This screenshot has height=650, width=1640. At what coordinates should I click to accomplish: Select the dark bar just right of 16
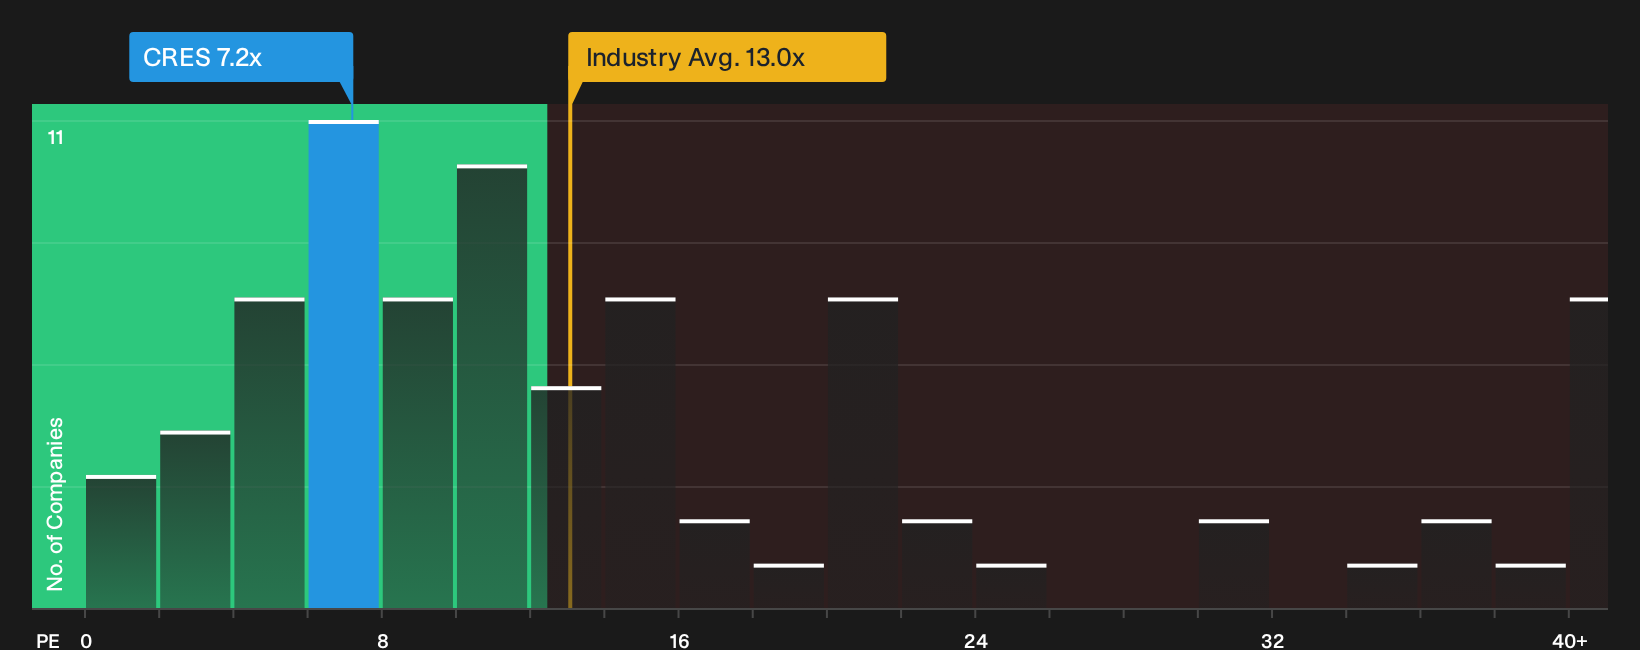point(715,564)
